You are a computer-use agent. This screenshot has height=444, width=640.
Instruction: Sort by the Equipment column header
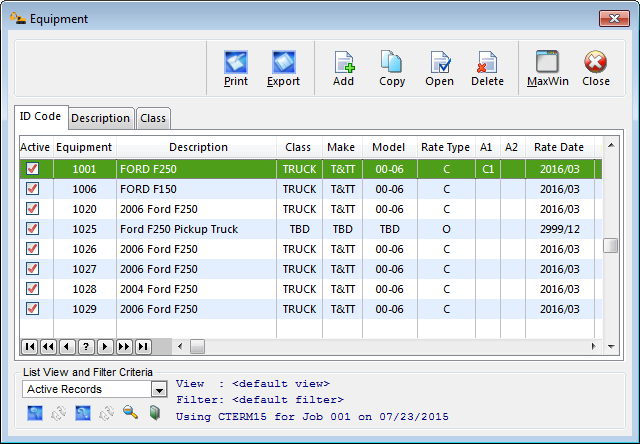pos(84,147)
